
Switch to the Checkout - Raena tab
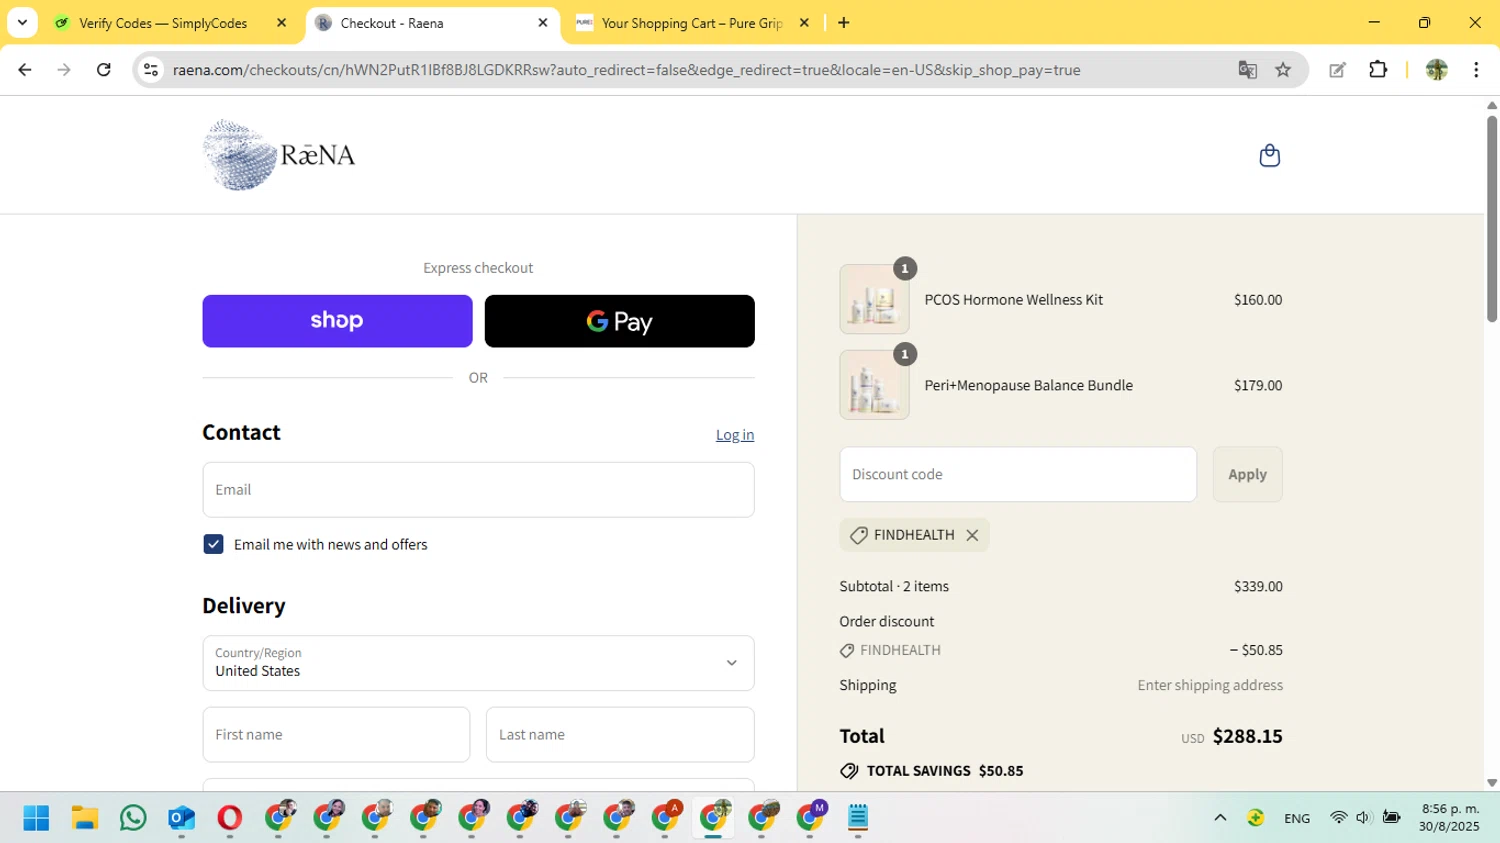click(392, 23)
